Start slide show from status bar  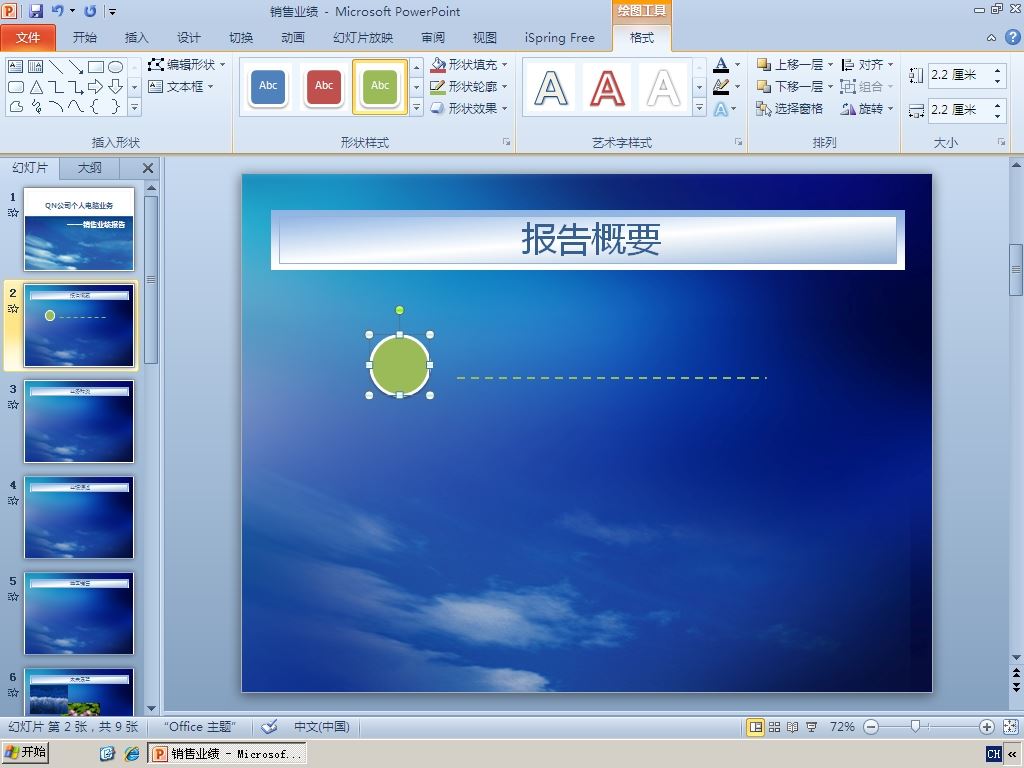point(811,727)
